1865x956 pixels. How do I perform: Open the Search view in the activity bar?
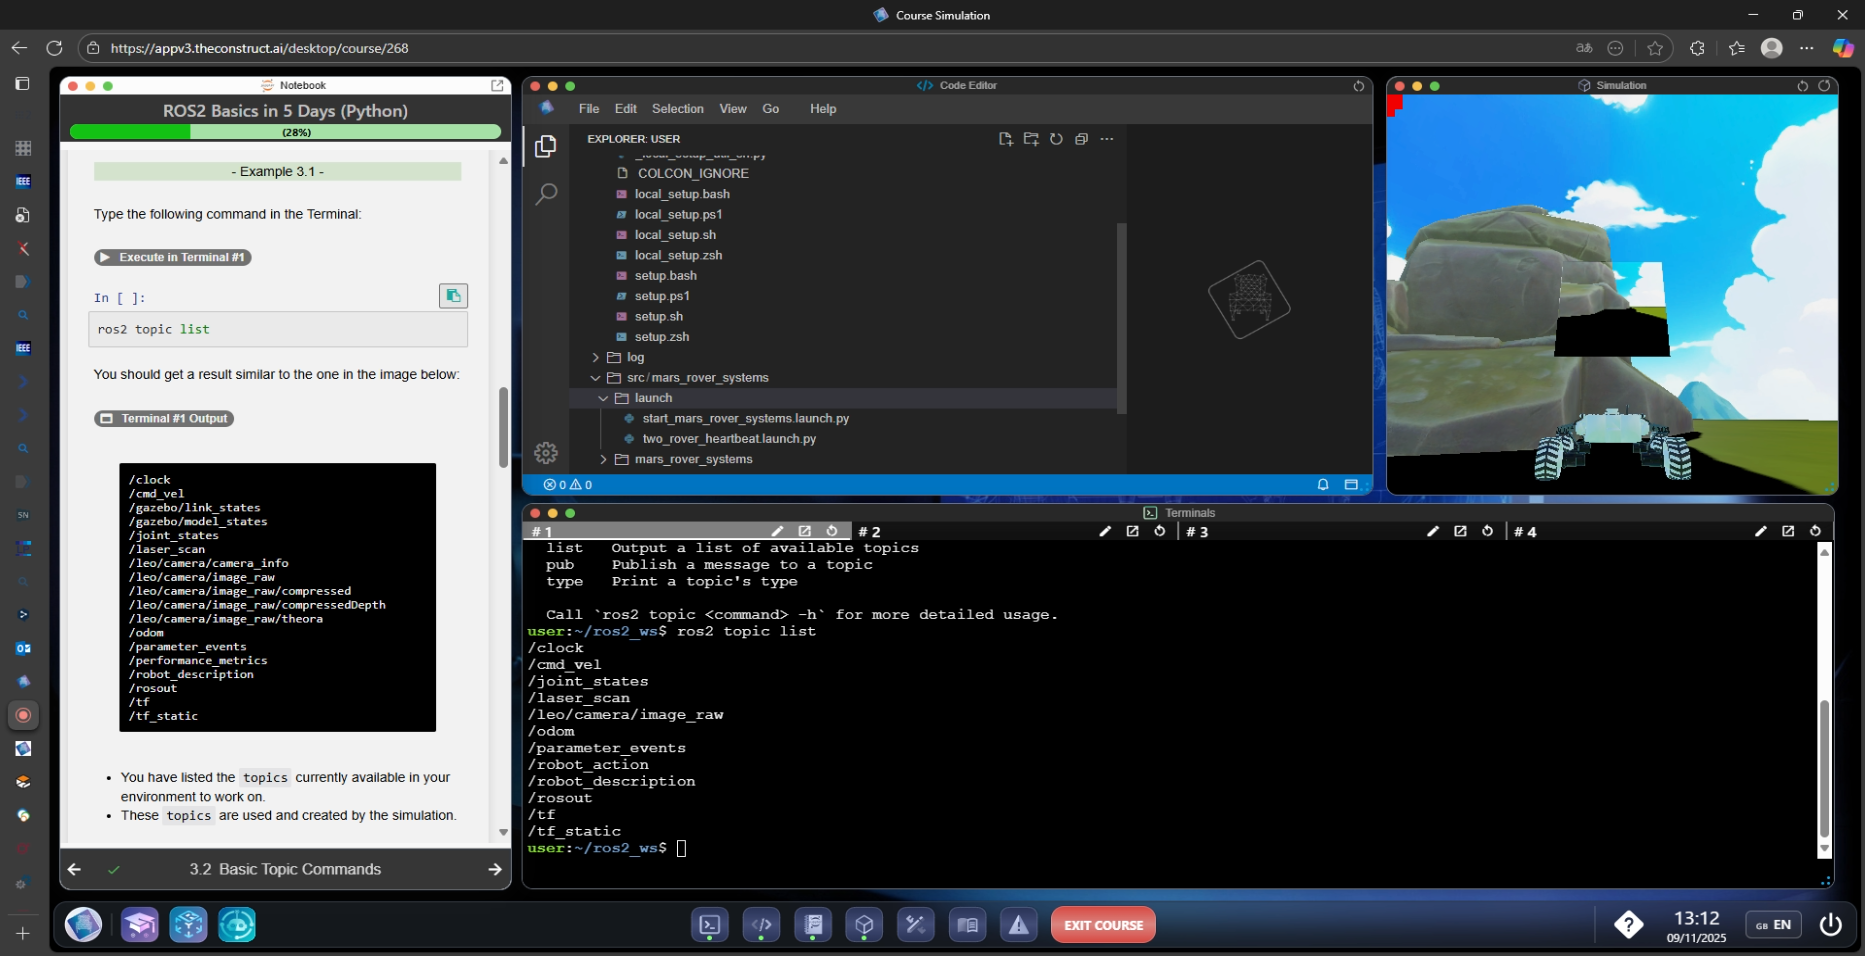pyautogui.click(x=546, y=194)
